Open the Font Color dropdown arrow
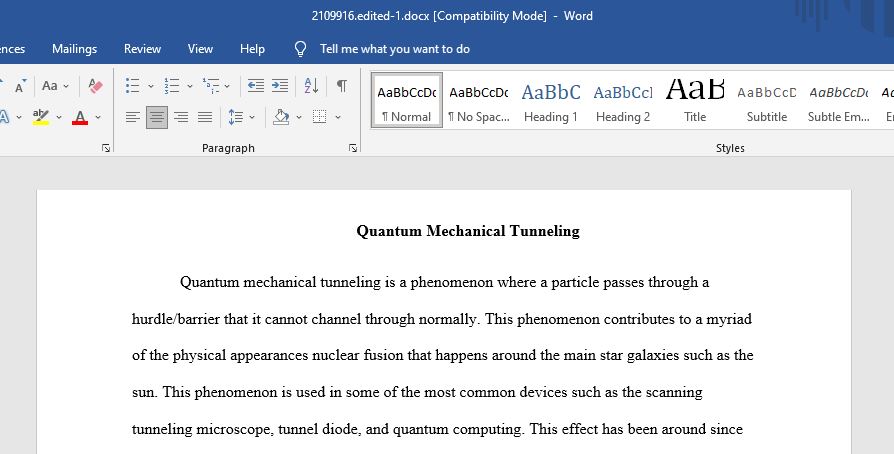Viewport: 894px width, 454px height. tap(98, 117)
